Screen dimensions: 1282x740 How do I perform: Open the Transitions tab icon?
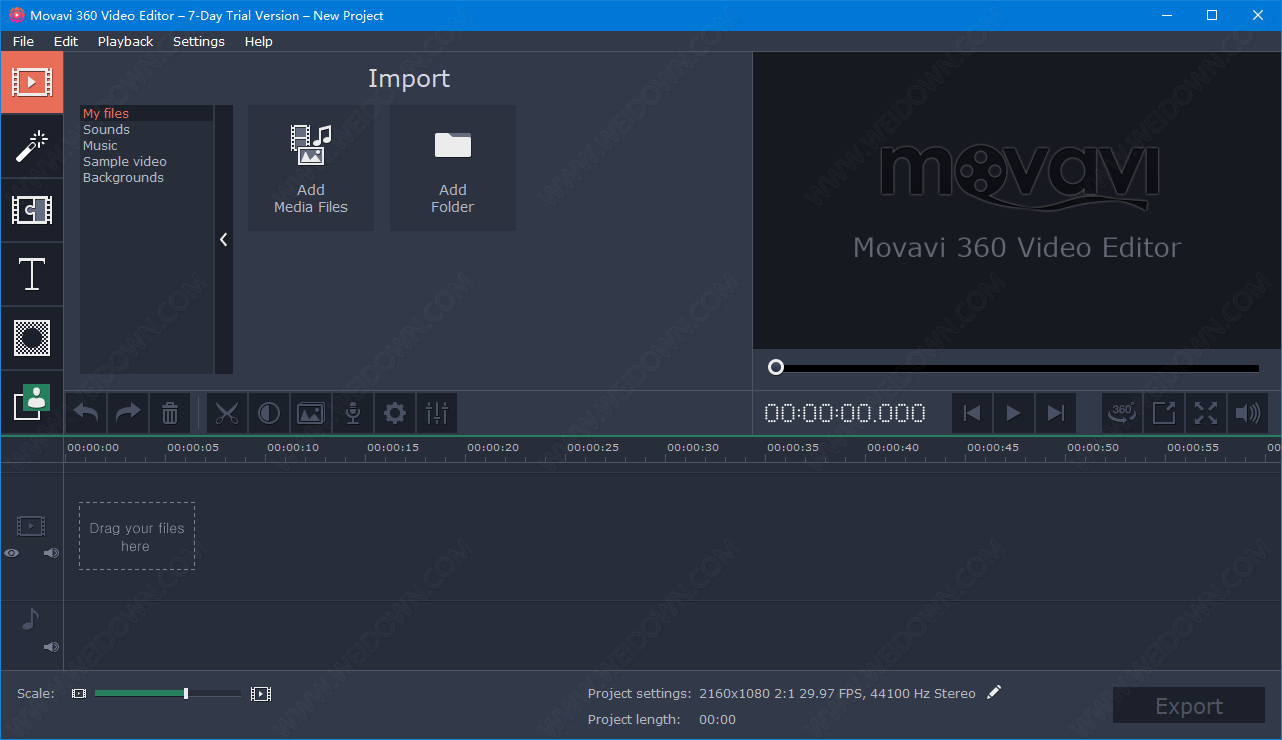point(31,210)
